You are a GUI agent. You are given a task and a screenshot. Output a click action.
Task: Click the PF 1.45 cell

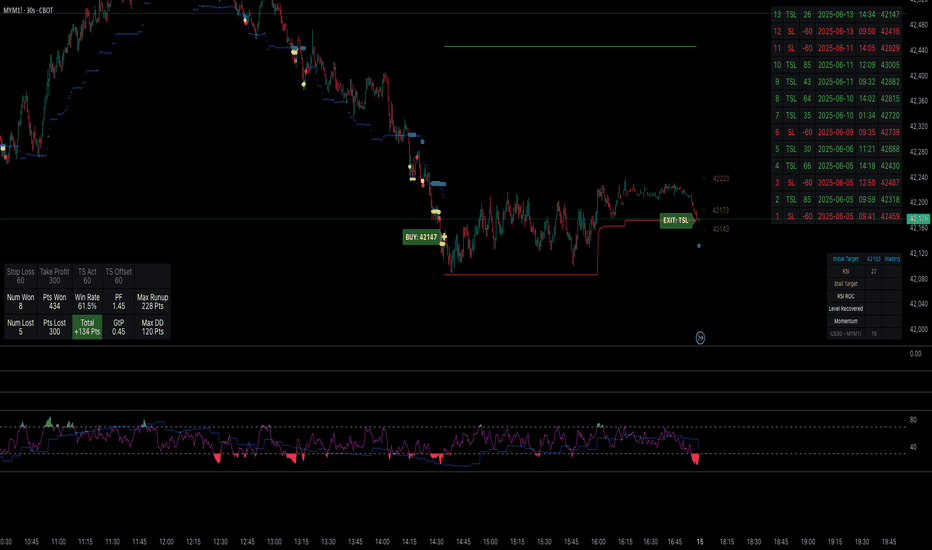(x=118, y=301)
